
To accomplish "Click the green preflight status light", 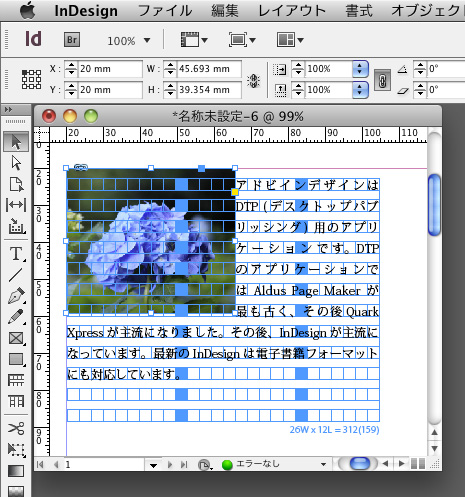I will click(x=227, y=465).
